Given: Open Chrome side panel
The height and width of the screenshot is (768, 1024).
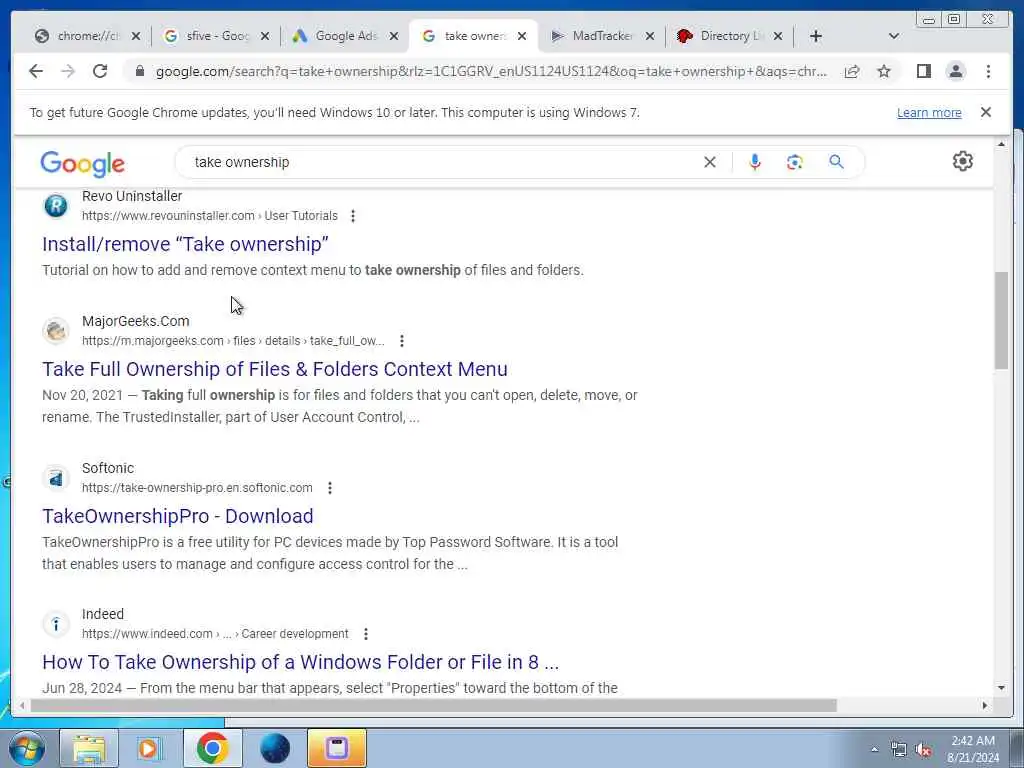Looking at the screenshot, I should click(923, 71).
